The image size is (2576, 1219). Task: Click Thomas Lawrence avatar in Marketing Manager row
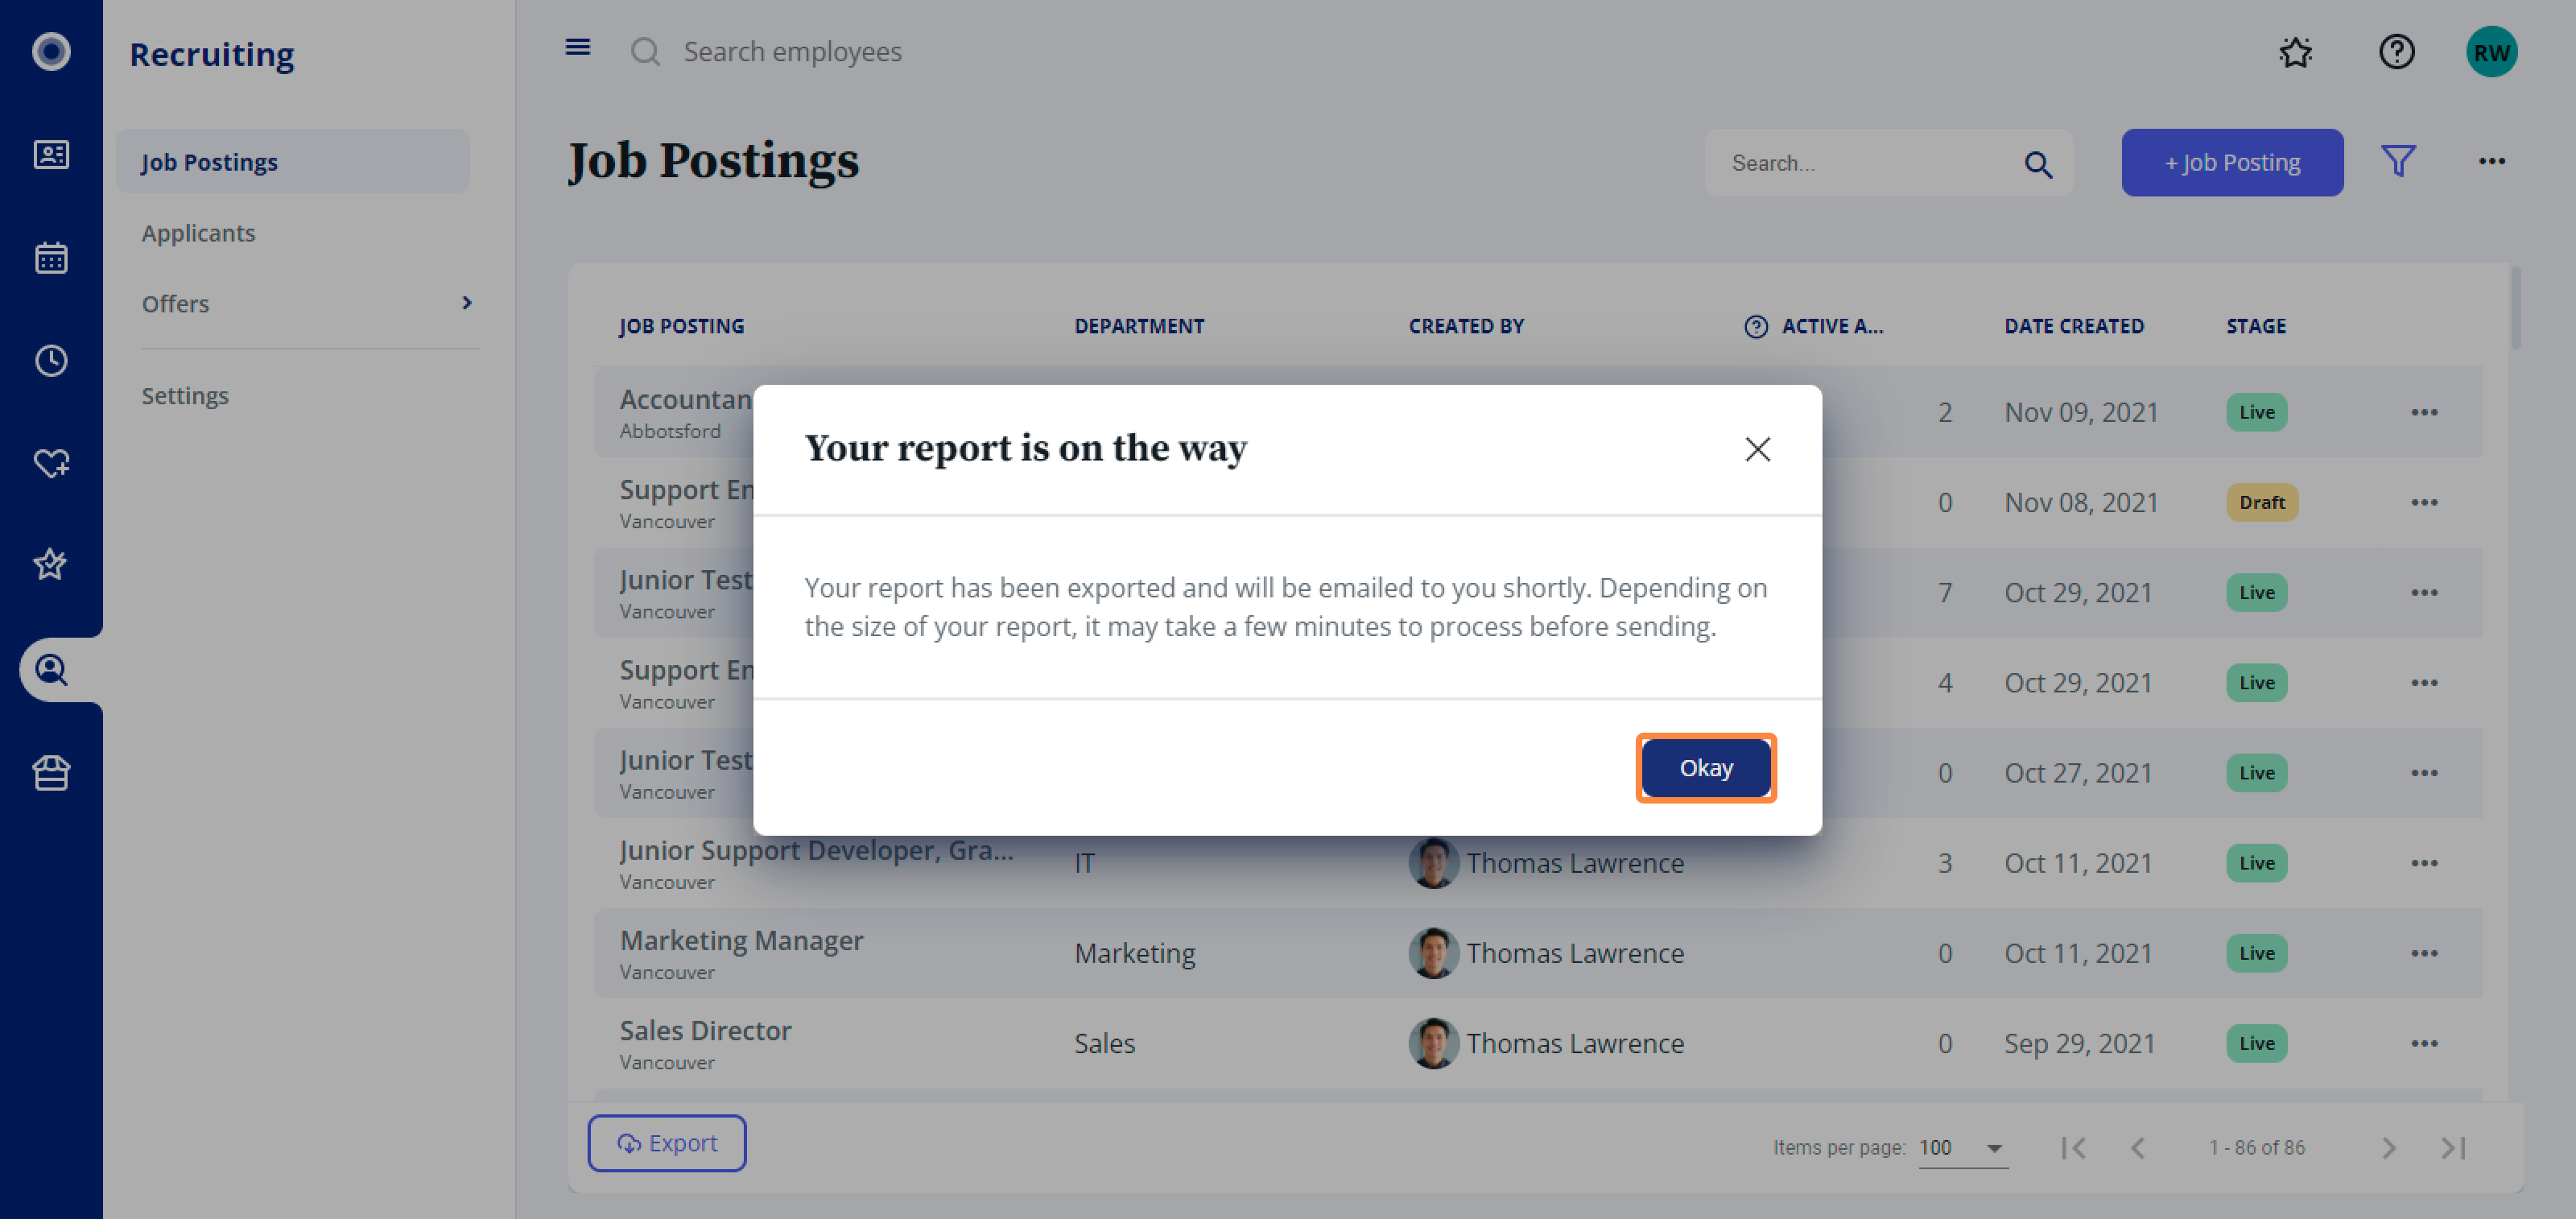tap(1433, 953)
